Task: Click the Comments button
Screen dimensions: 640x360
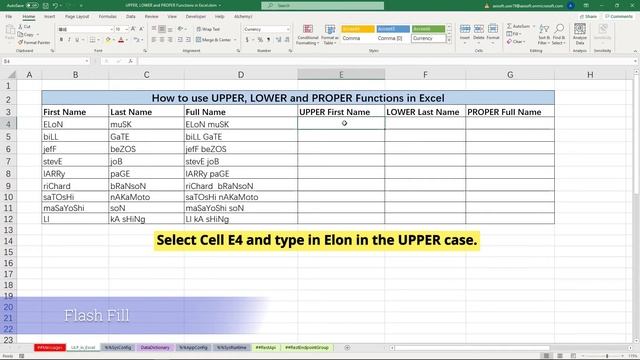Action: [619, 17]
